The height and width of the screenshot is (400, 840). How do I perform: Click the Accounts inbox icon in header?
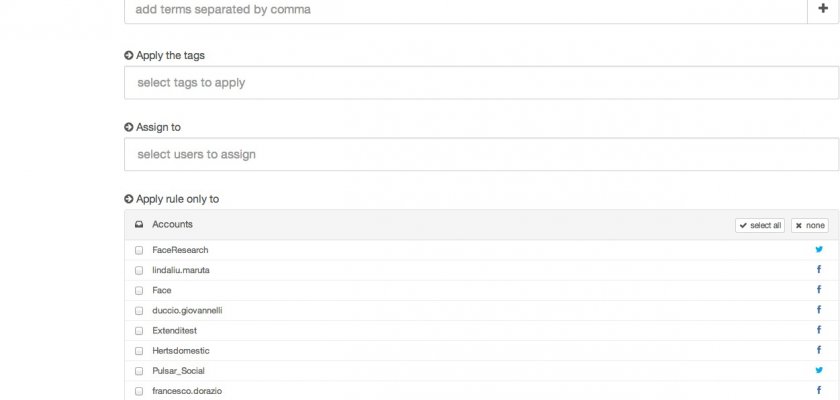139,225
